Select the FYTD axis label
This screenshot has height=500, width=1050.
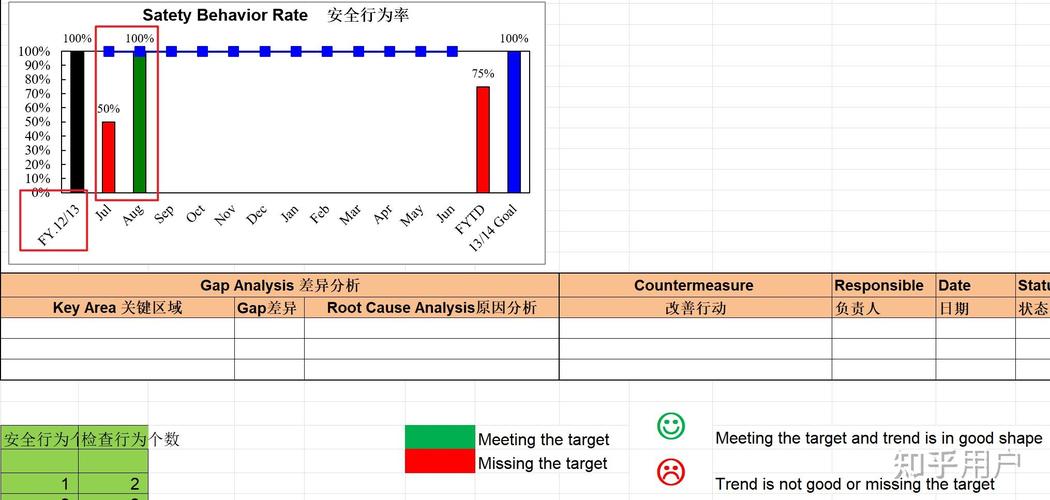click(x=469, y=220)
